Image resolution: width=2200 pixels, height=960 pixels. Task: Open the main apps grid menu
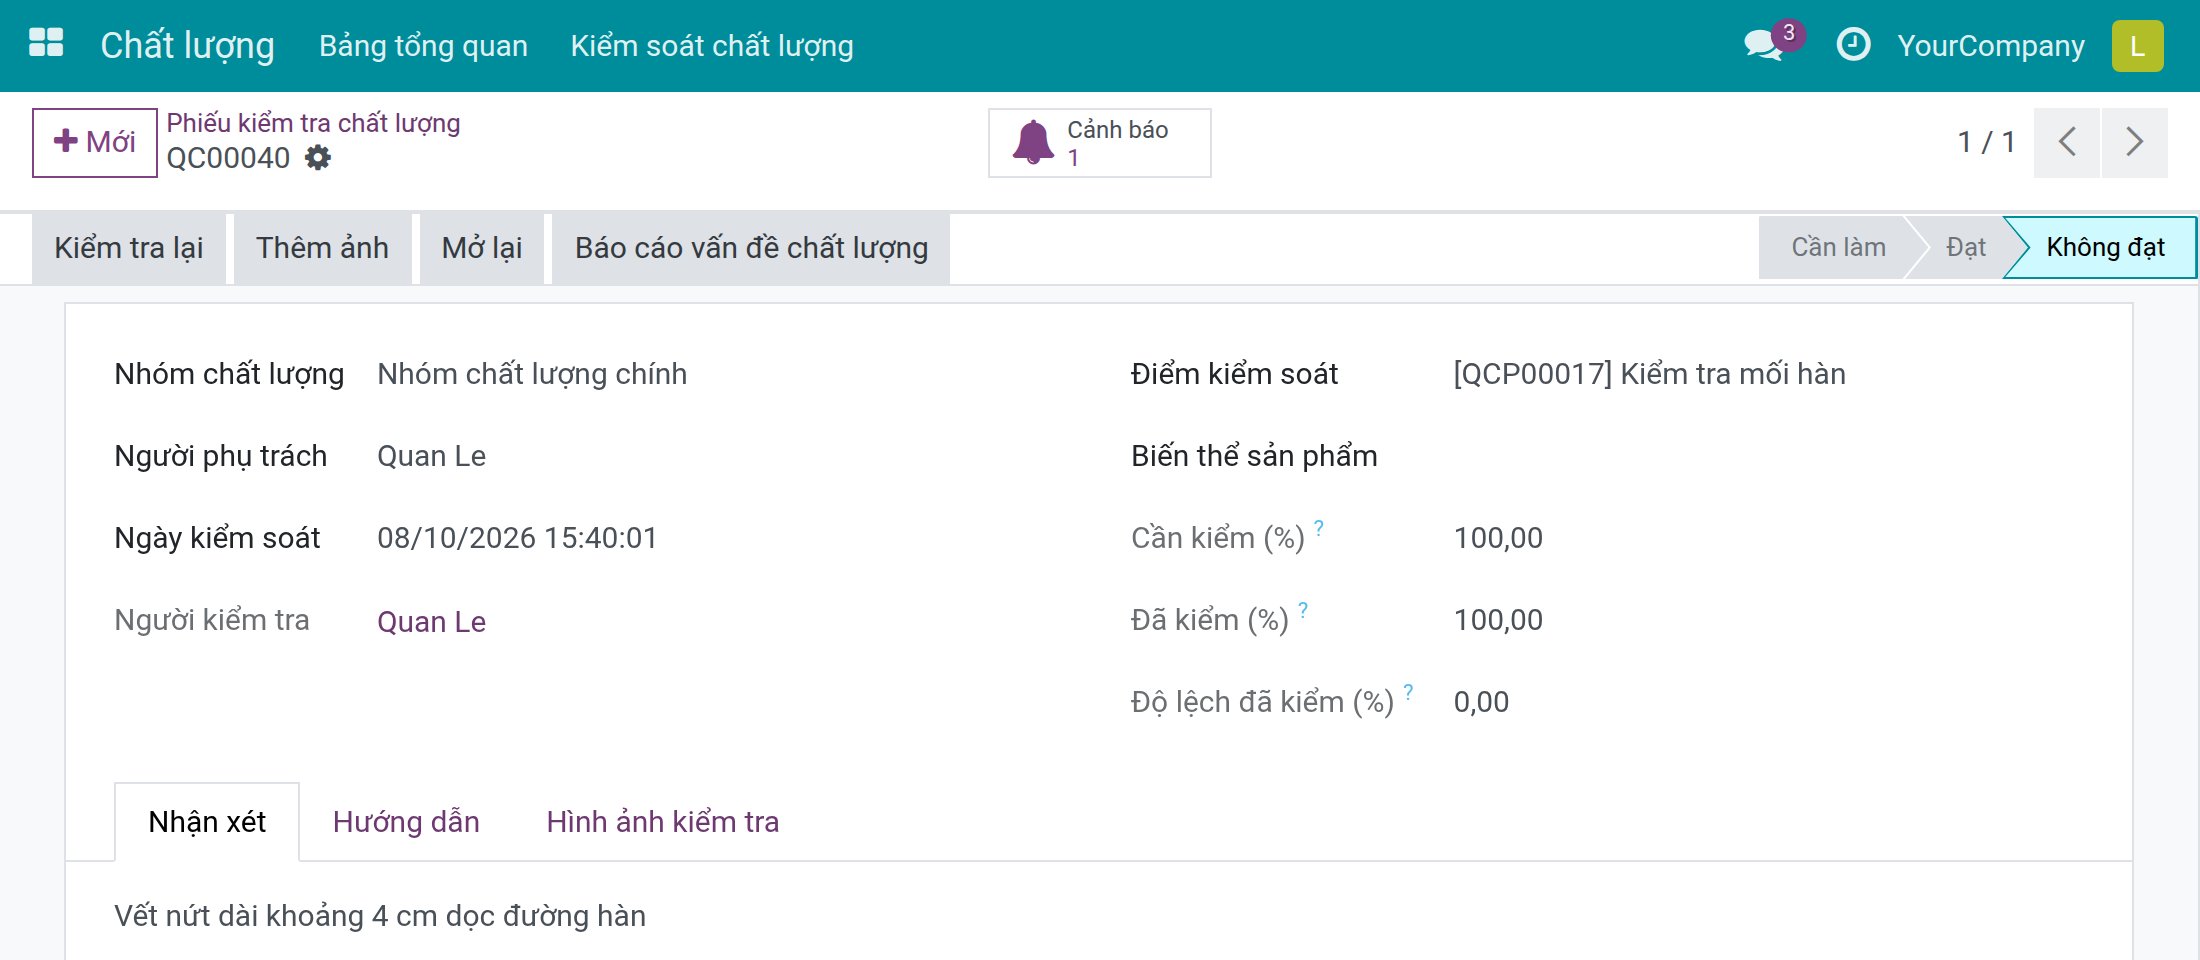pos(46,44)
